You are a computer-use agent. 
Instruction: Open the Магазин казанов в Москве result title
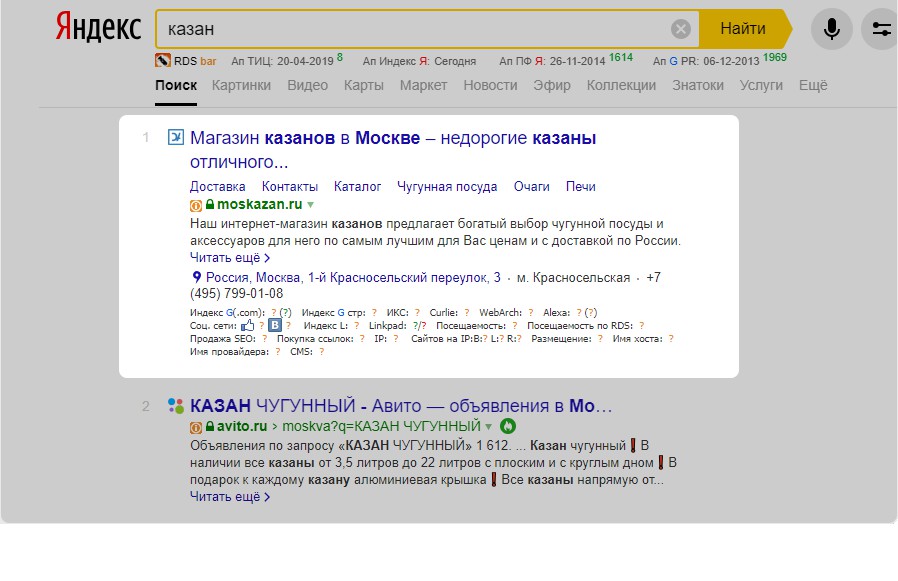coord(393,150)
